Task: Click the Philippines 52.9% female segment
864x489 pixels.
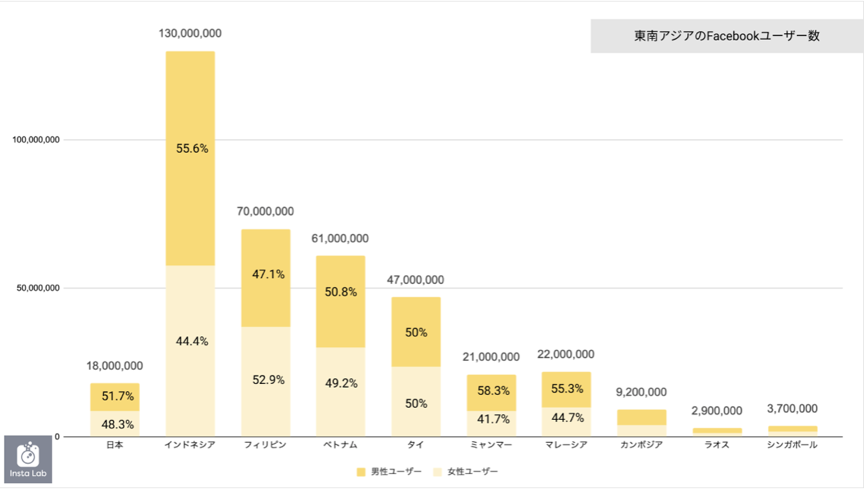Action: pyautogui.click(x=266, y=381)
